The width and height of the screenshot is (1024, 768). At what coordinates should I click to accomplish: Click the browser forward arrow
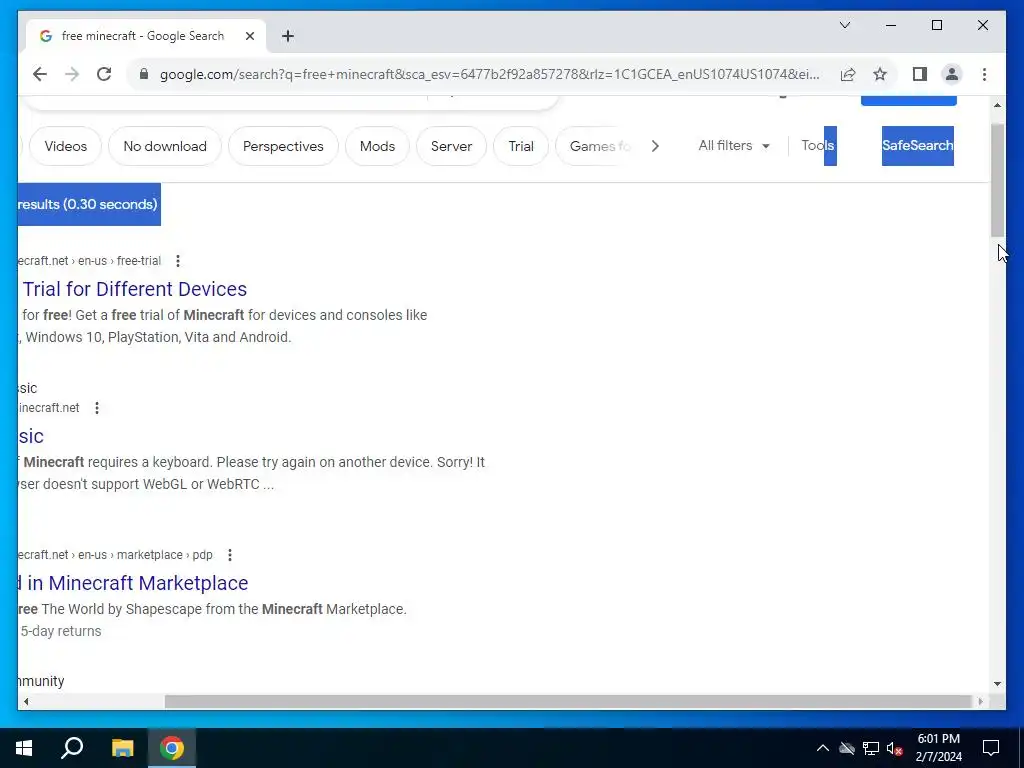click(x=72, y=74)
